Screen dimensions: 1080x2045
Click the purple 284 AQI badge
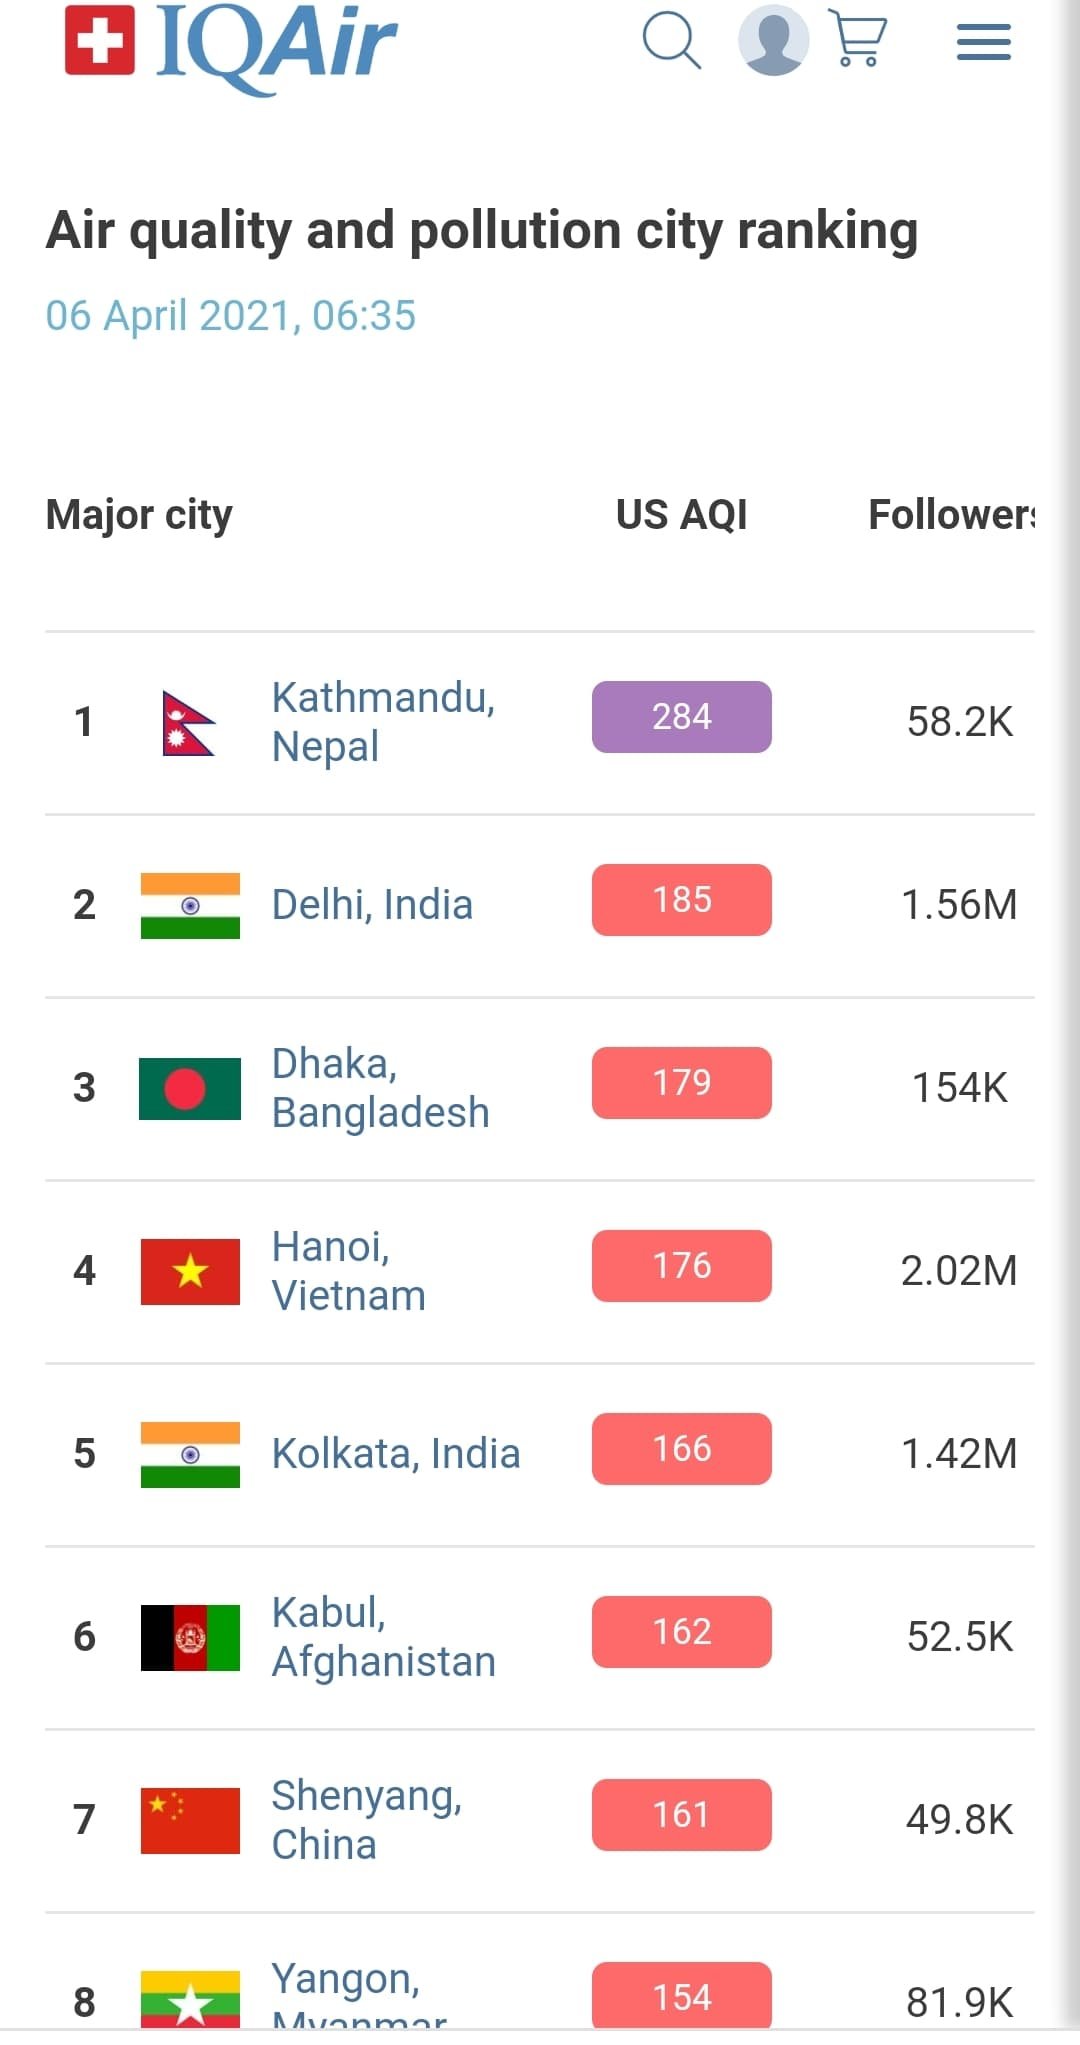coord(682,717)
